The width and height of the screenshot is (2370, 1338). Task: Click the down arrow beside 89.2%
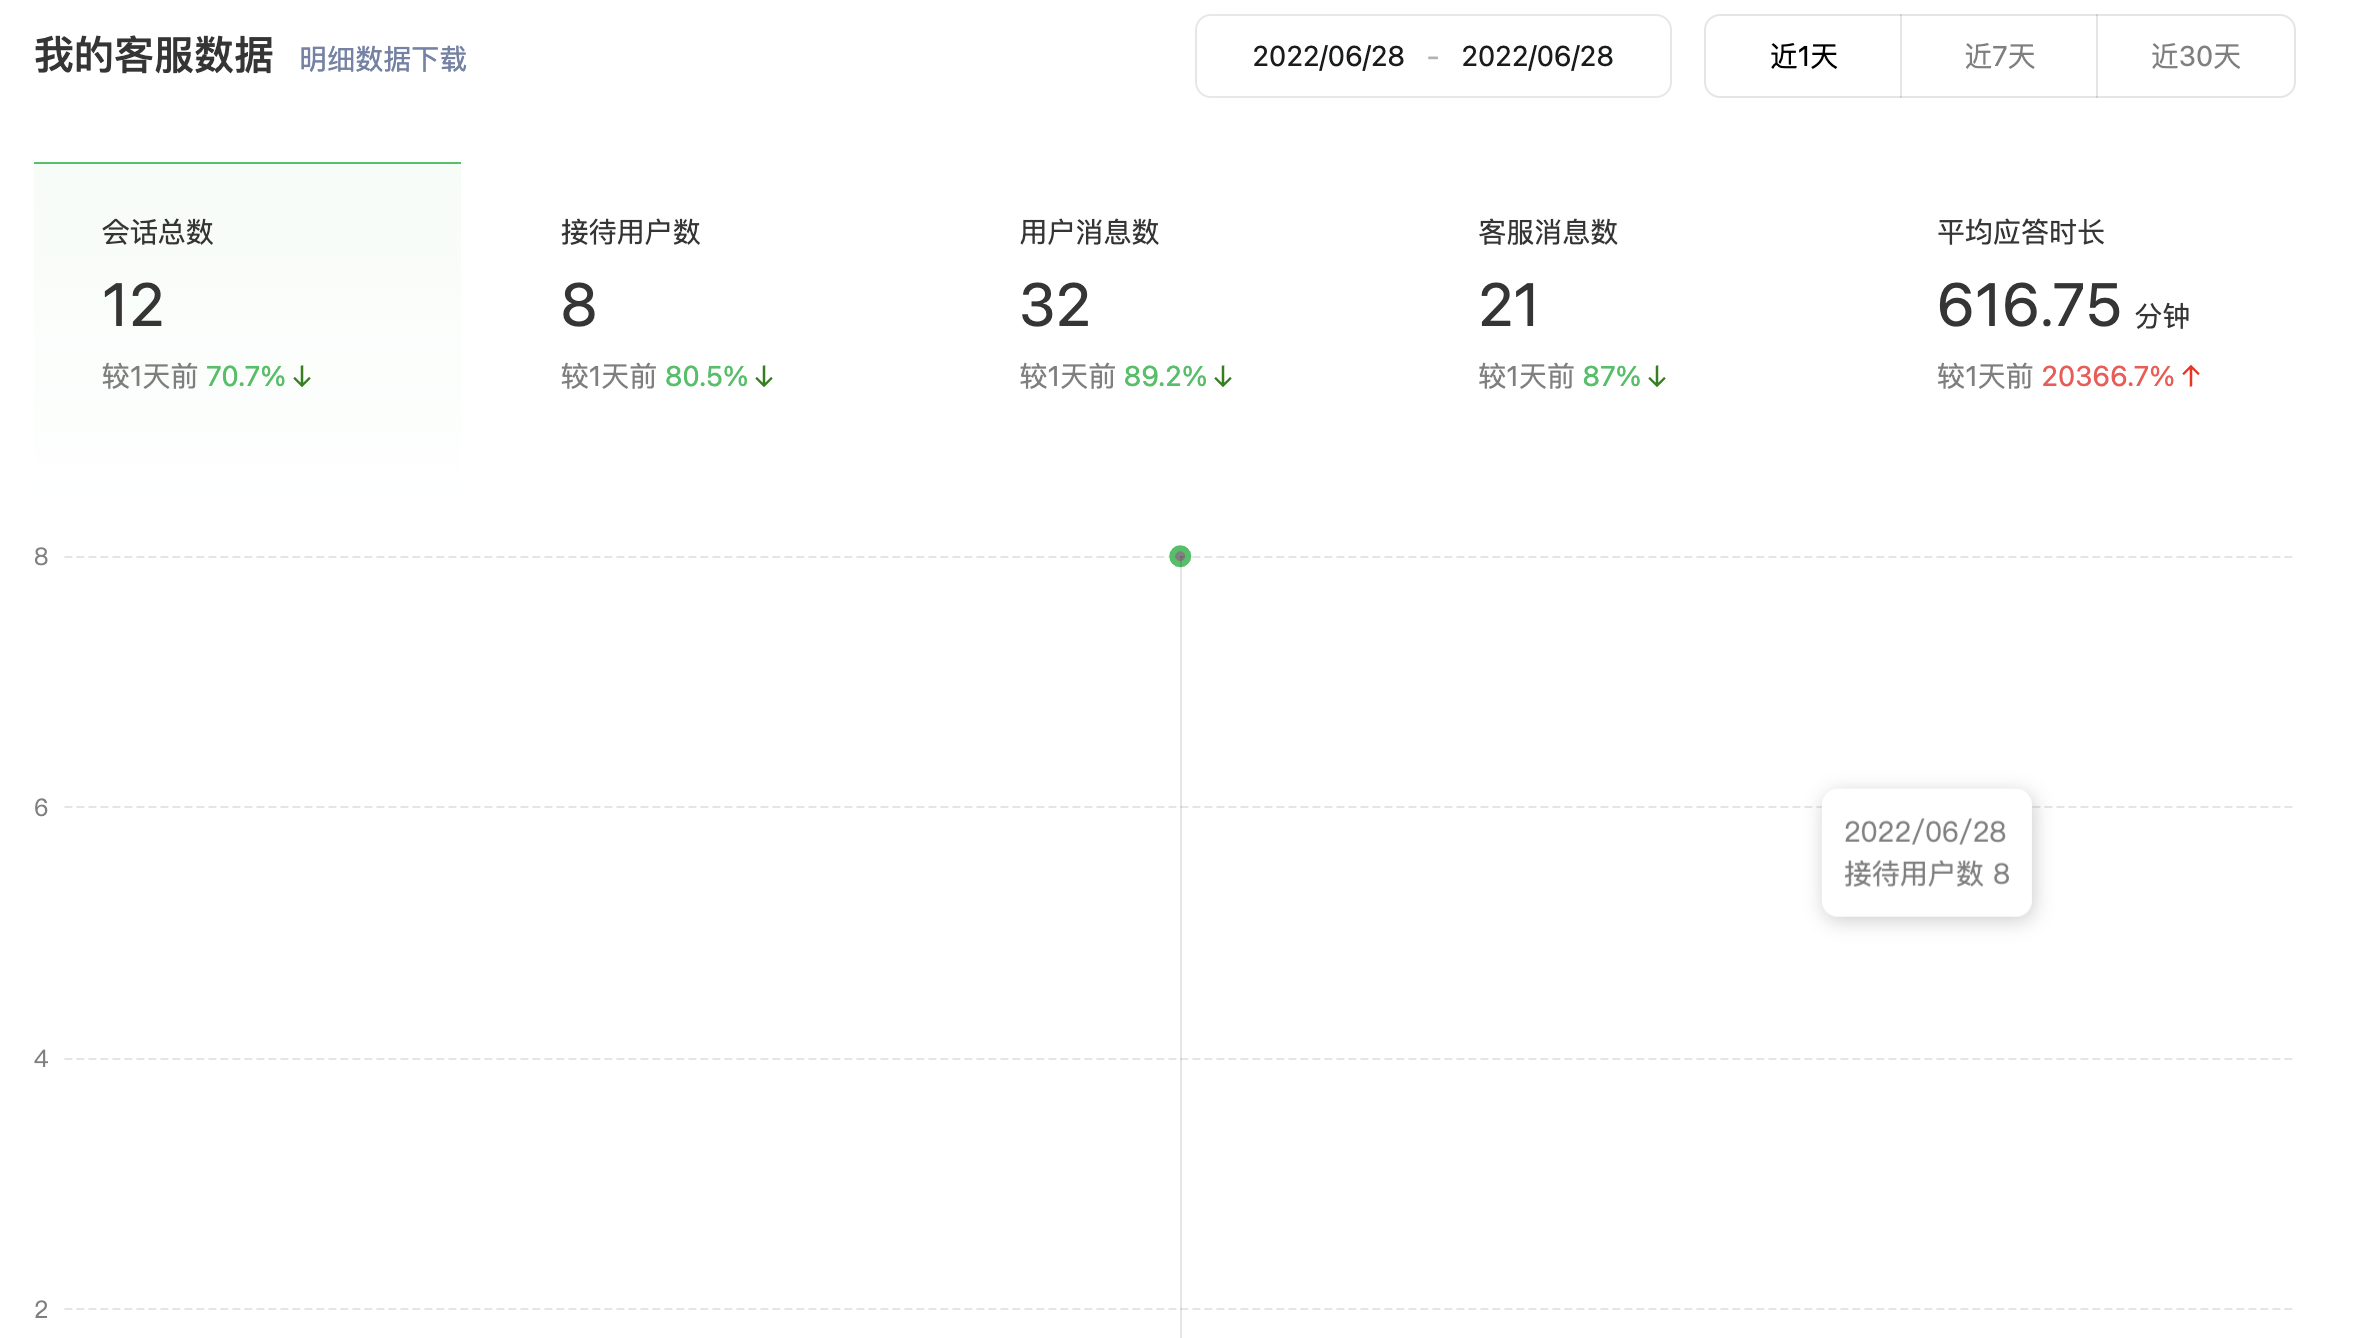[1223, 377]
